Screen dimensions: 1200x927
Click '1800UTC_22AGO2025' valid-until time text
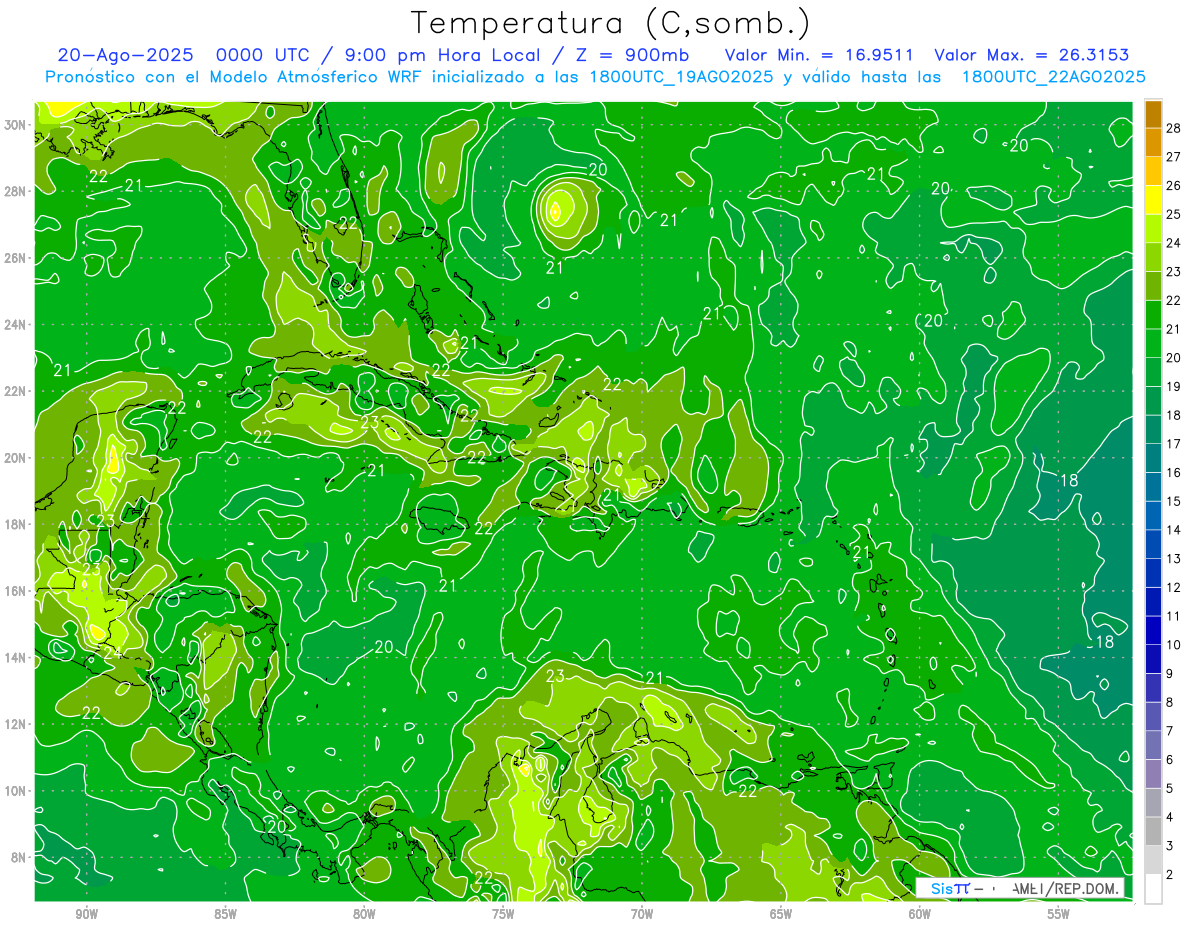[x=1053, y=77]
